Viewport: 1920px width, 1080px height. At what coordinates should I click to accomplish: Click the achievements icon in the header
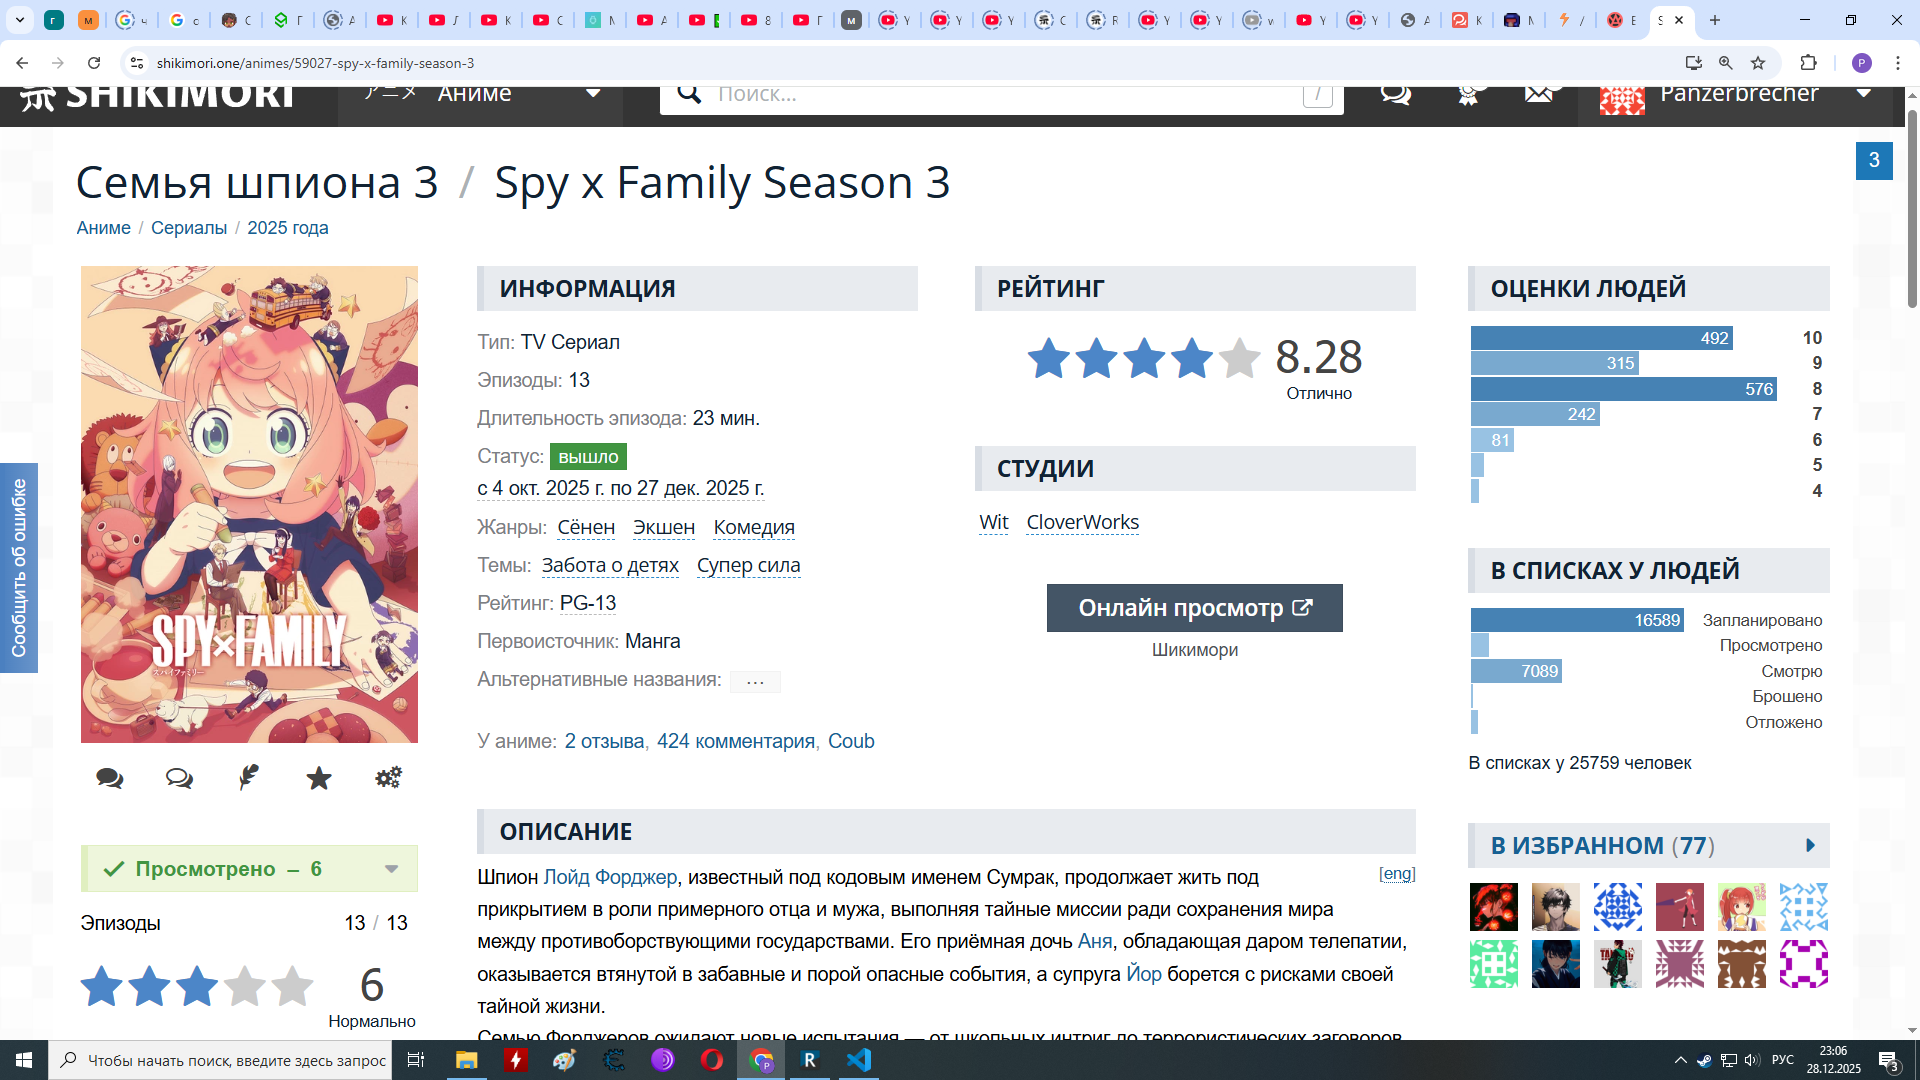pyautogui.click(x=1468, y=94)
